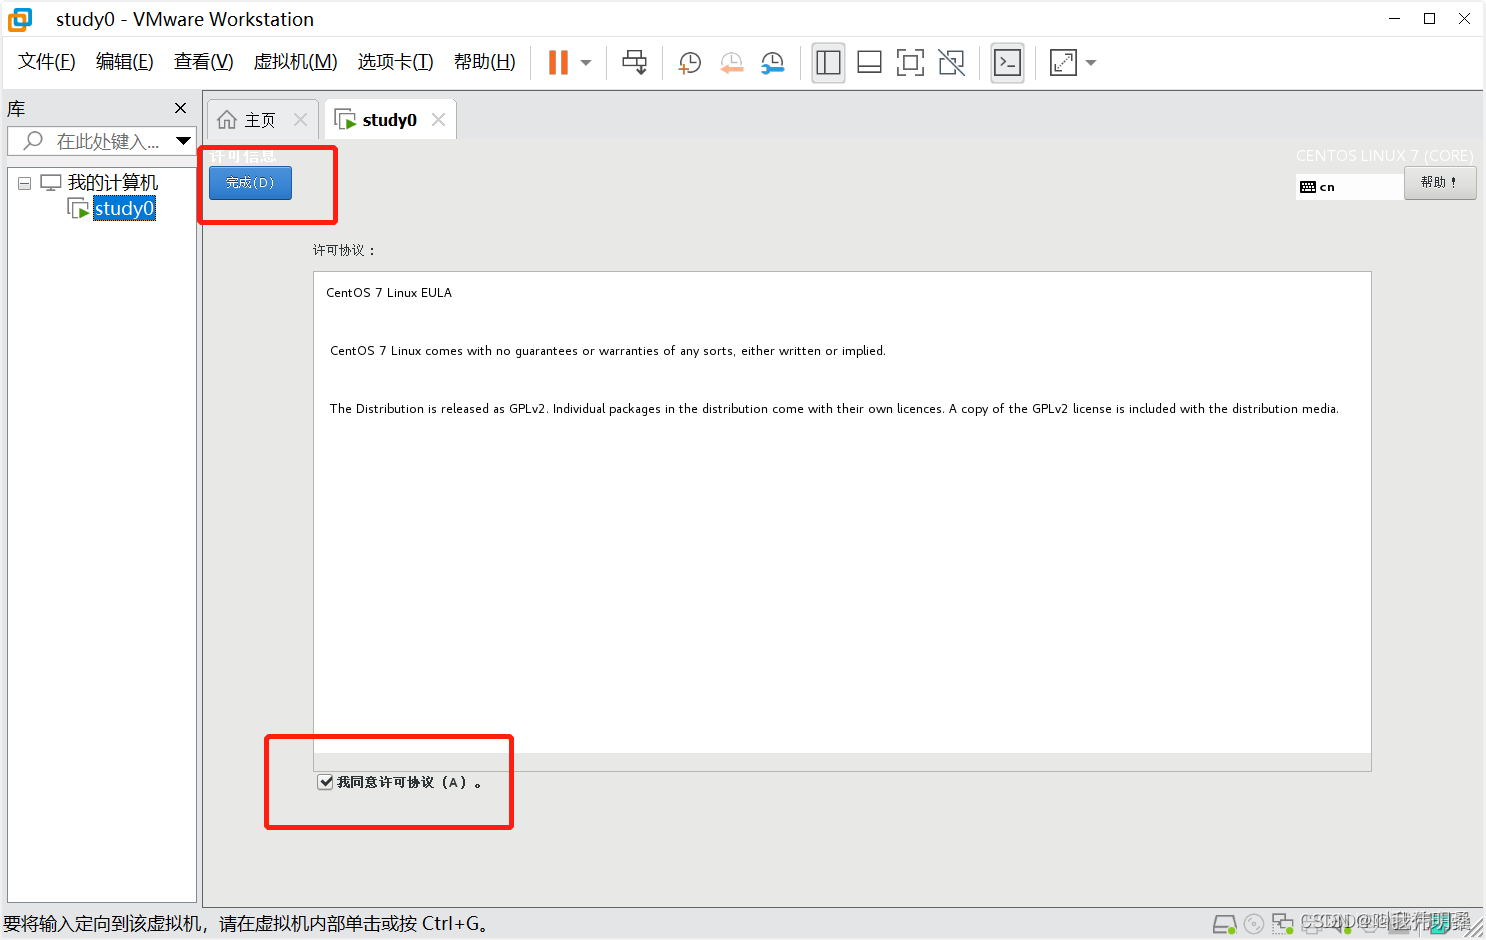
Task: Click the CD/DVD status bar icon
Action: [1253, 924]
